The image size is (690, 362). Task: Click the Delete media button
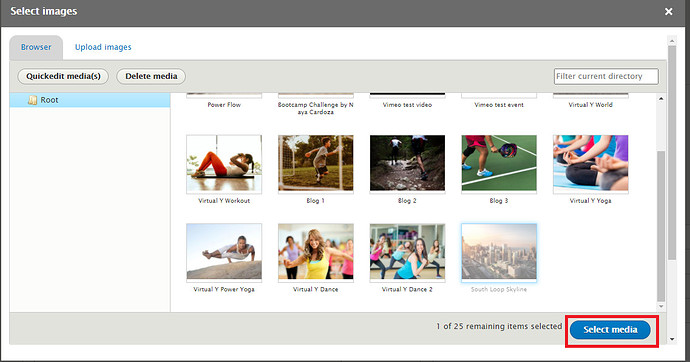pos(151,76)
